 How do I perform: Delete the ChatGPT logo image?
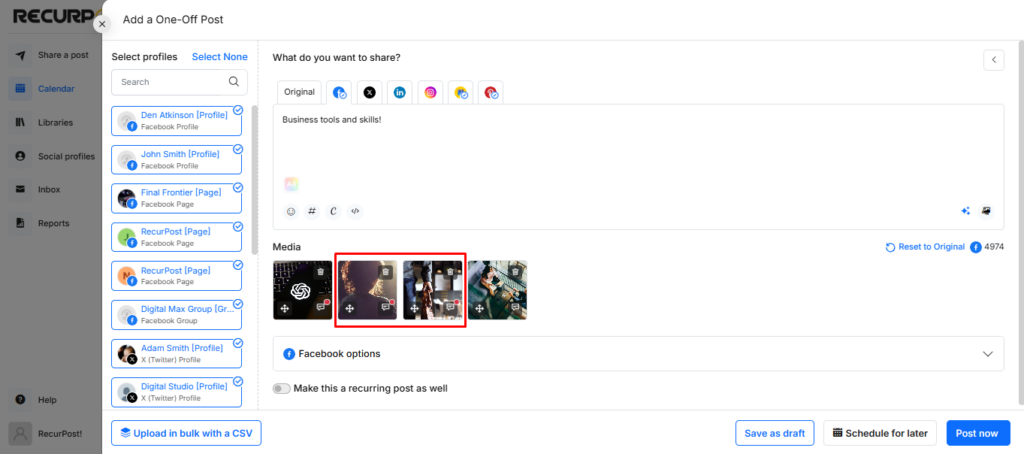coord(320,272)
